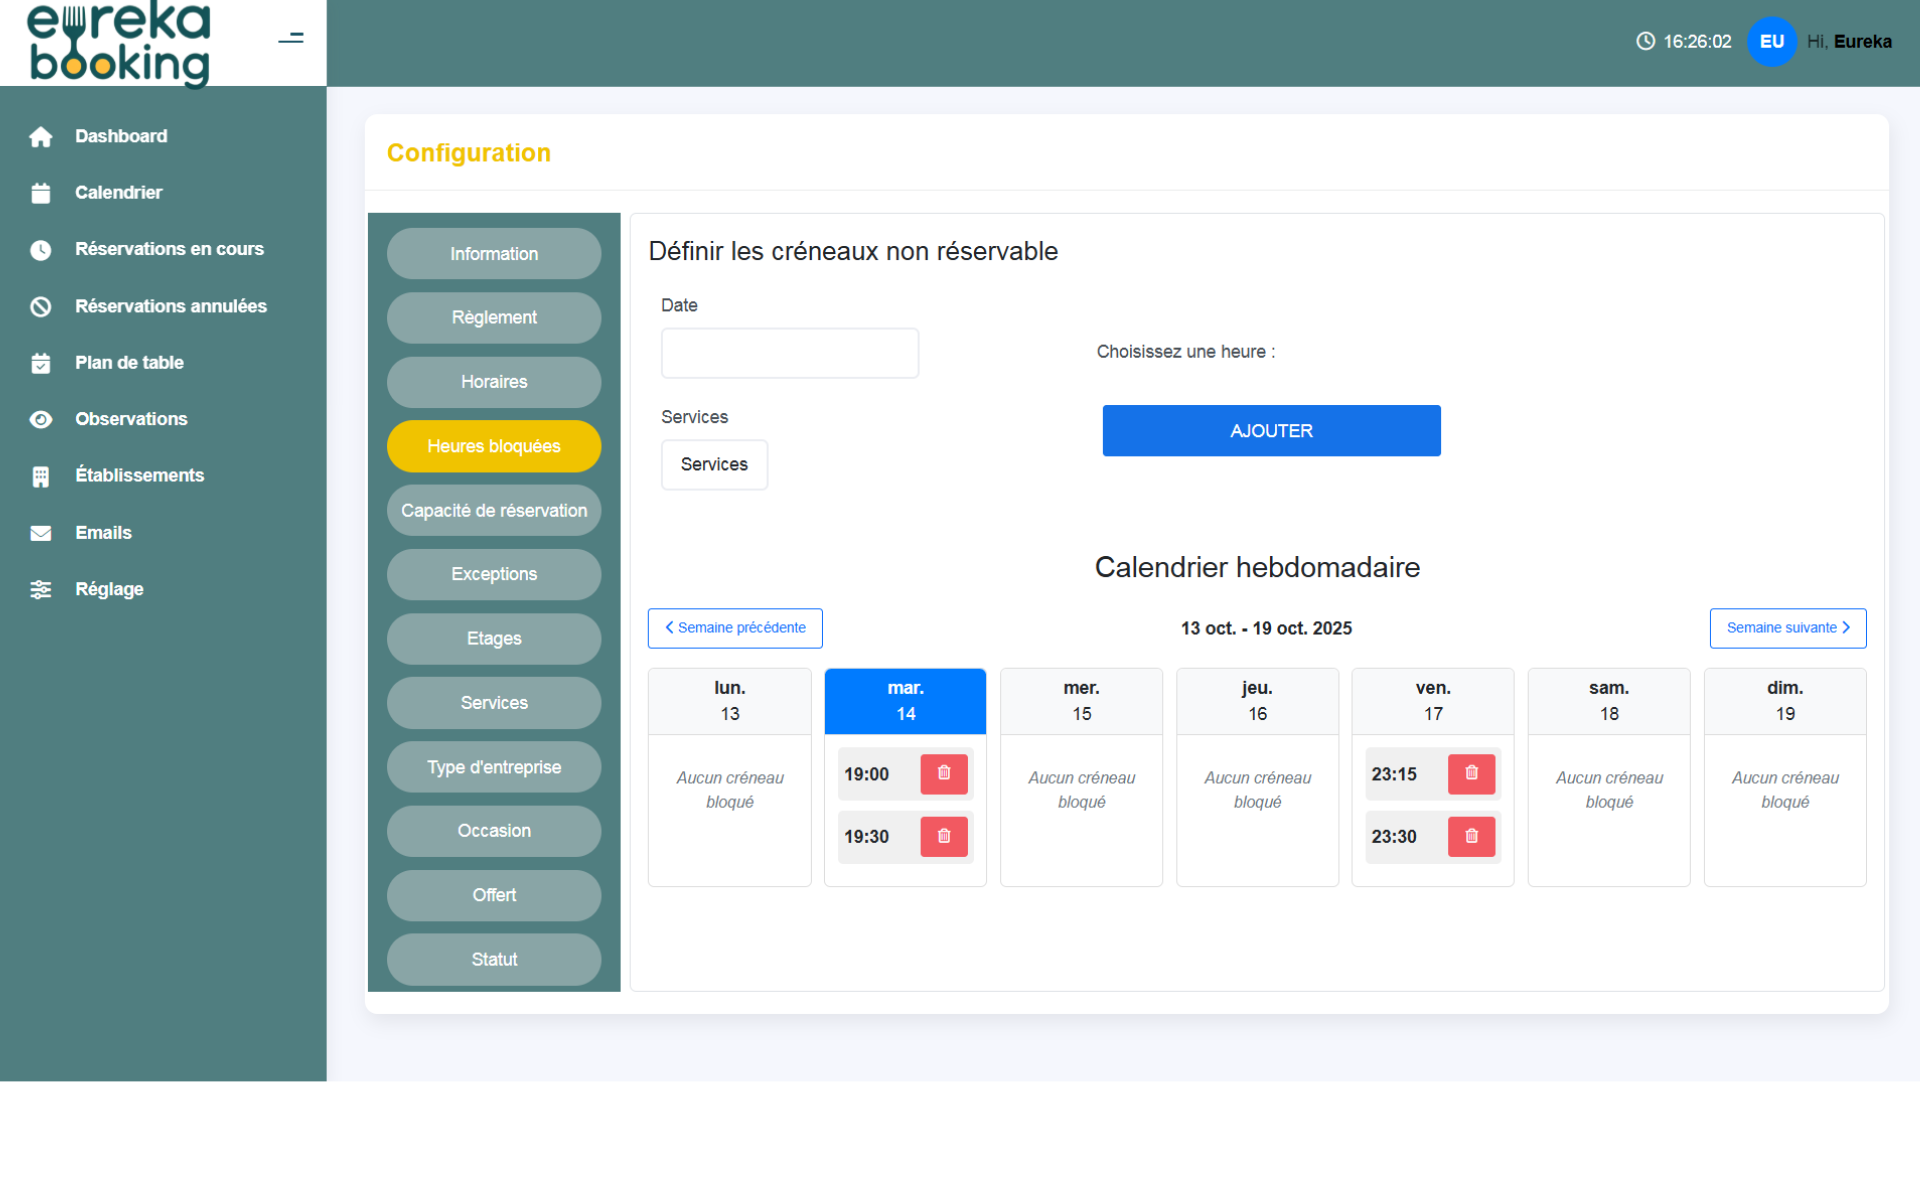This screenshot has height=1202, width=1920.
Task: Select the Exceptions configuration tab
Action: click(x=494, y=575)
